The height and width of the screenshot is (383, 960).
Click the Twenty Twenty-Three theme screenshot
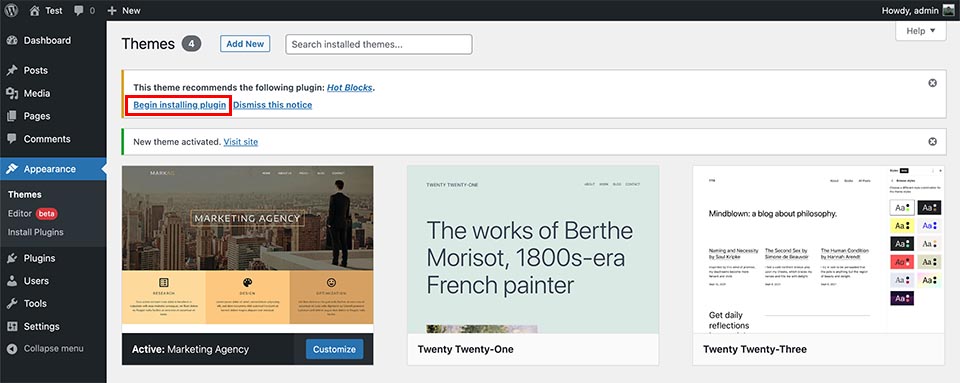coord(819,249)
